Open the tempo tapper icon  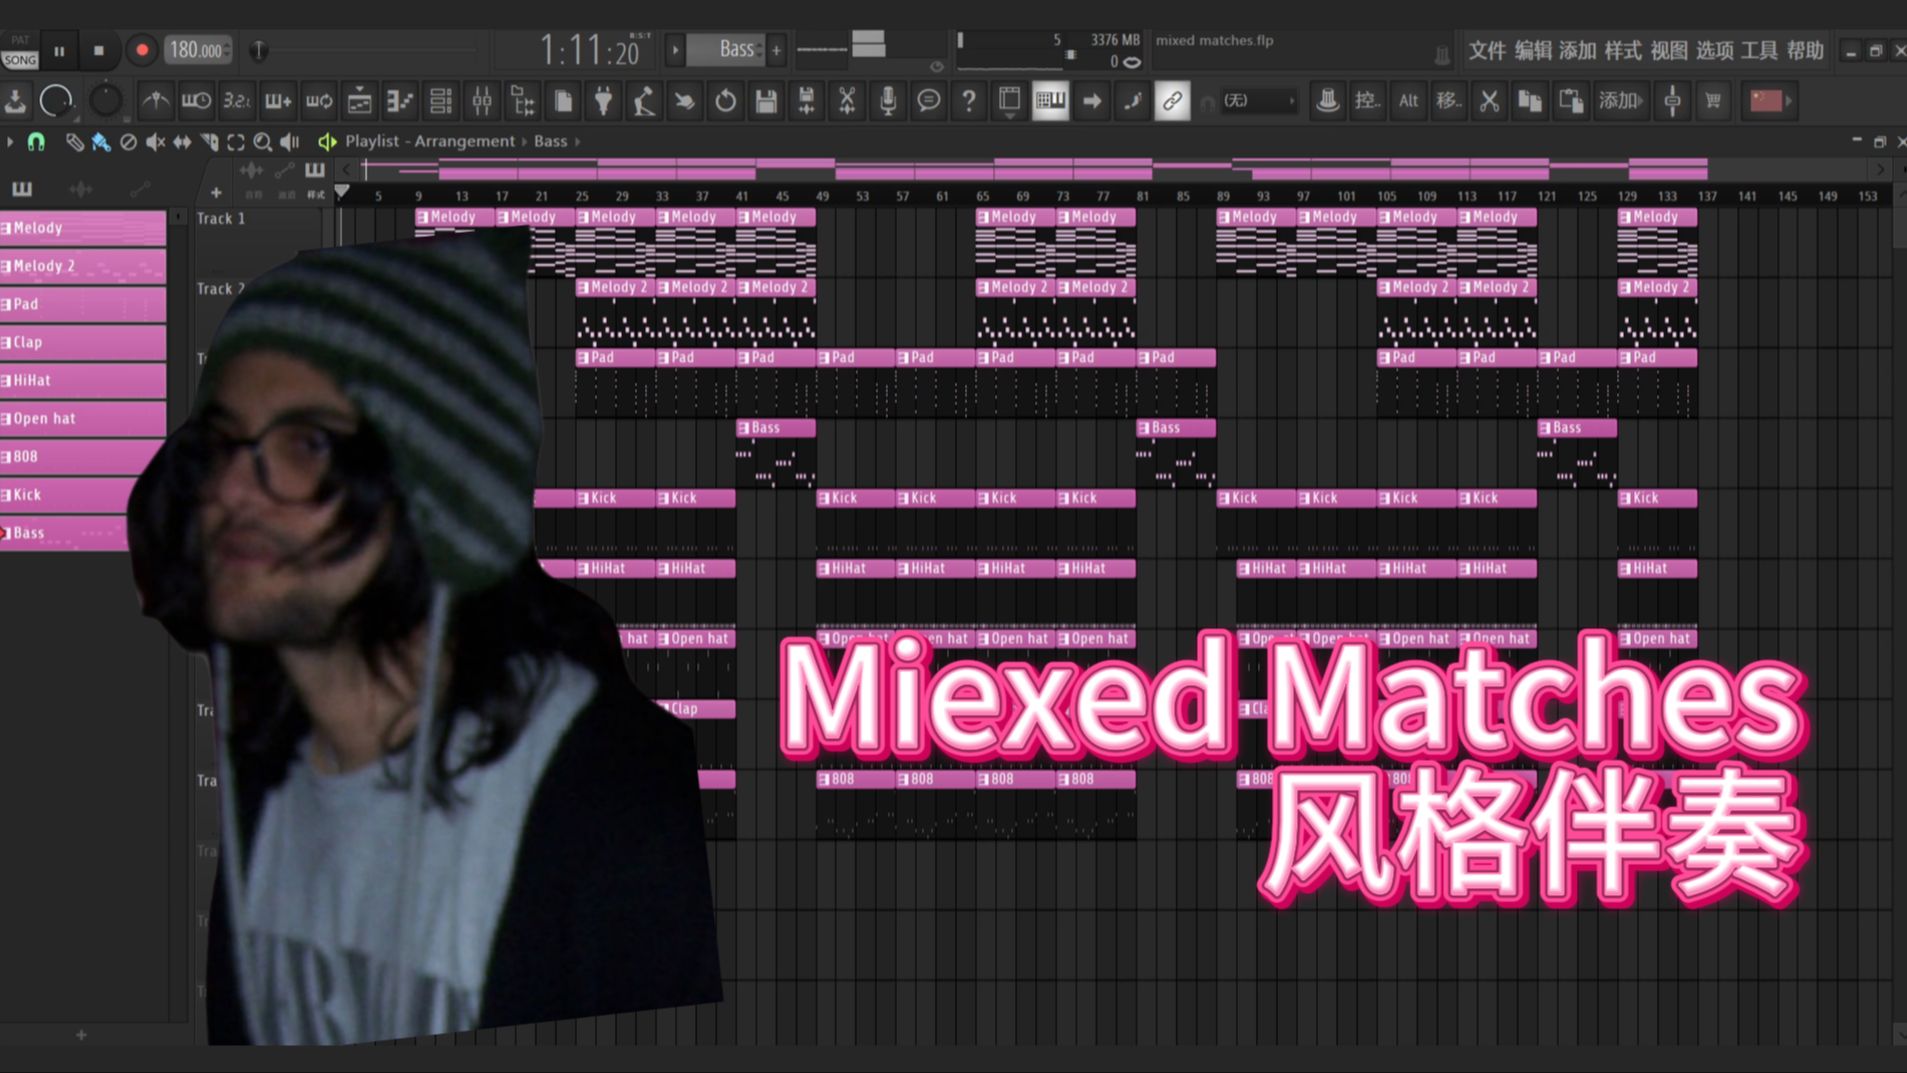click(x=644, y=100)
